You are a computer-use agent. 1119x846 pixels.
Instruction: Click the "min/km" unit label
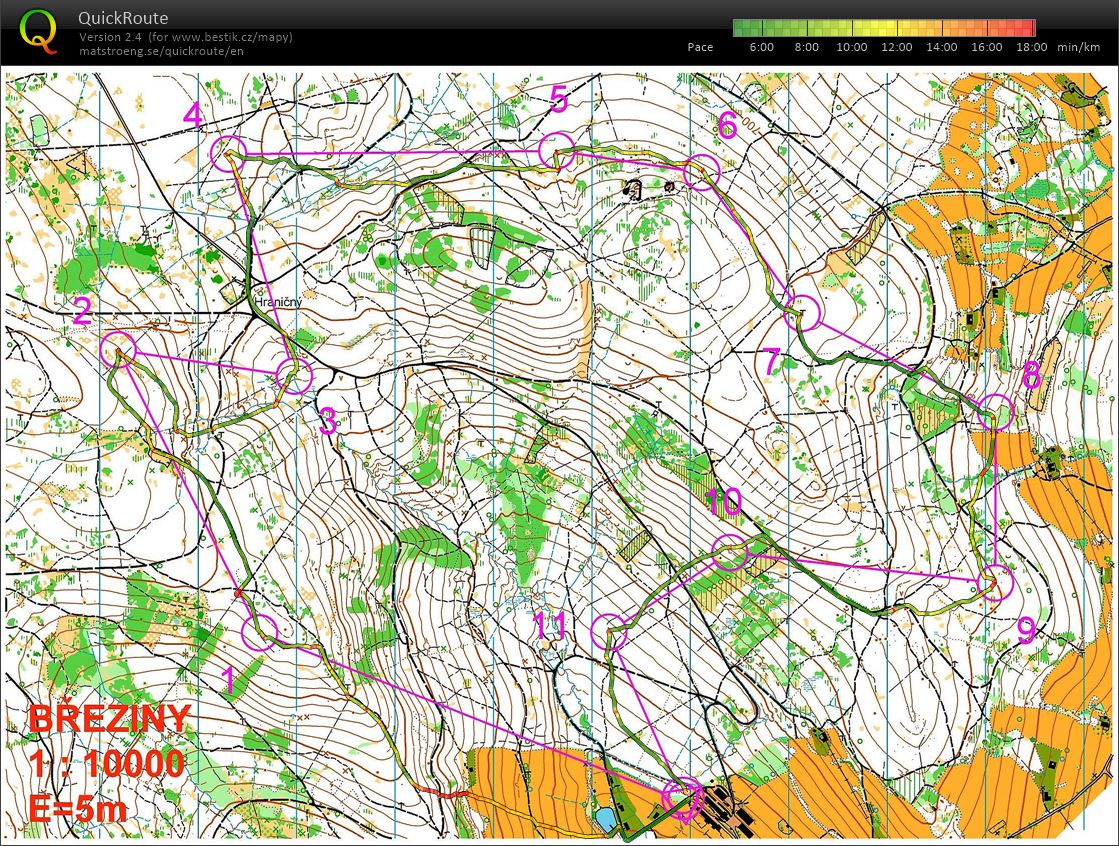1079,47
